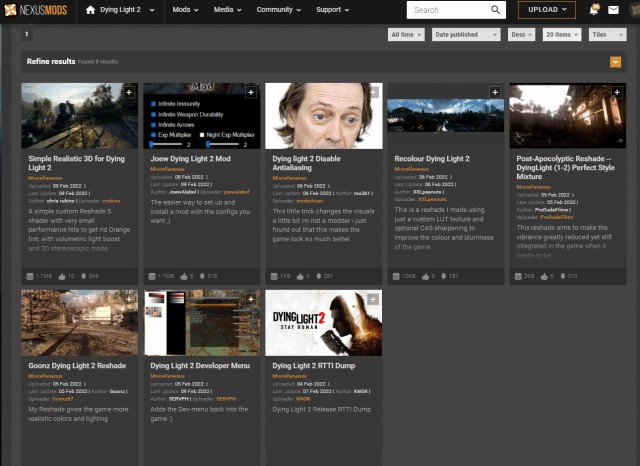The height and width of the screenshot is (466, 640).
Task: Open the Date published sort dropdown
Action: (466, 35)
